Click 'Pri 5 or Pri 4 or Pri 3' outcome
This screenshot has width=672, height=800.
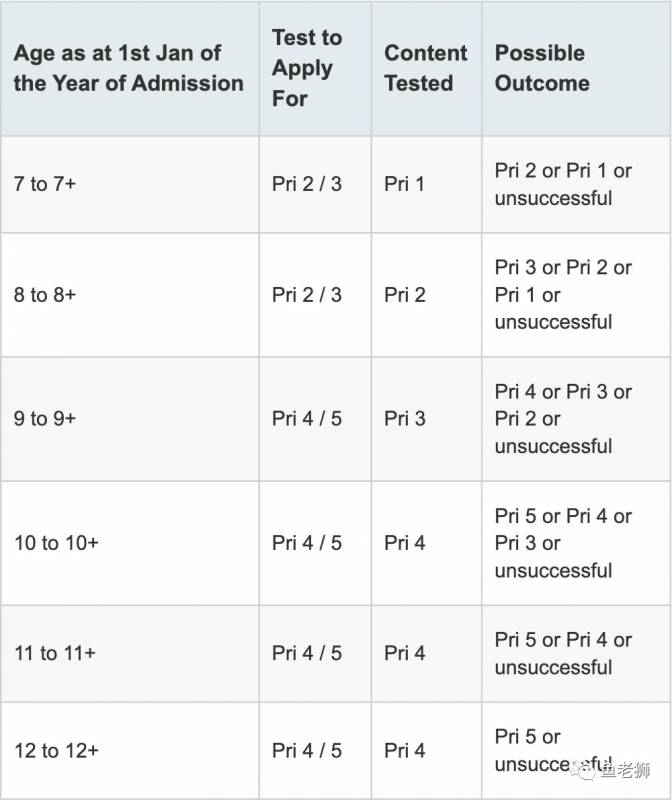562,543
